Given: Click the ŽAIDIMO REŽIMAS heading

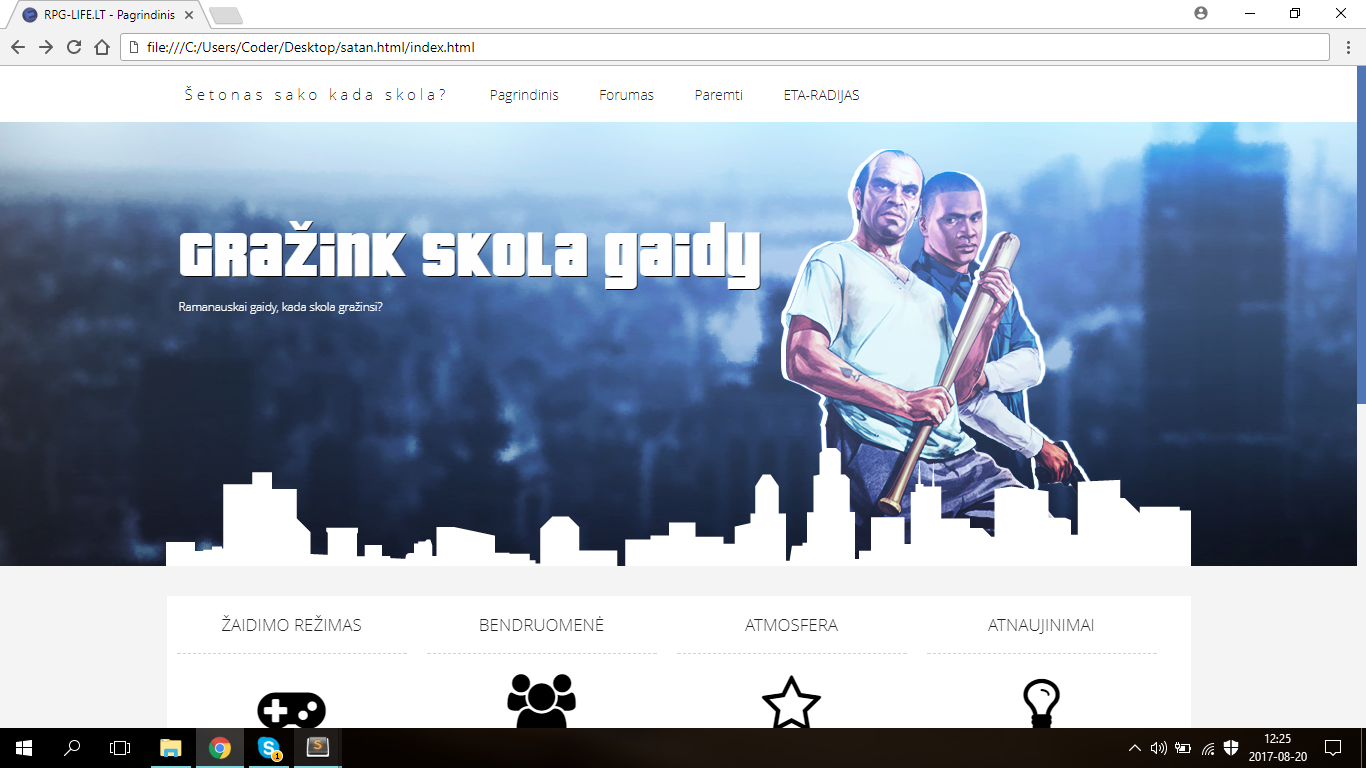Looking at the screenshot, I should coord(291,625).
